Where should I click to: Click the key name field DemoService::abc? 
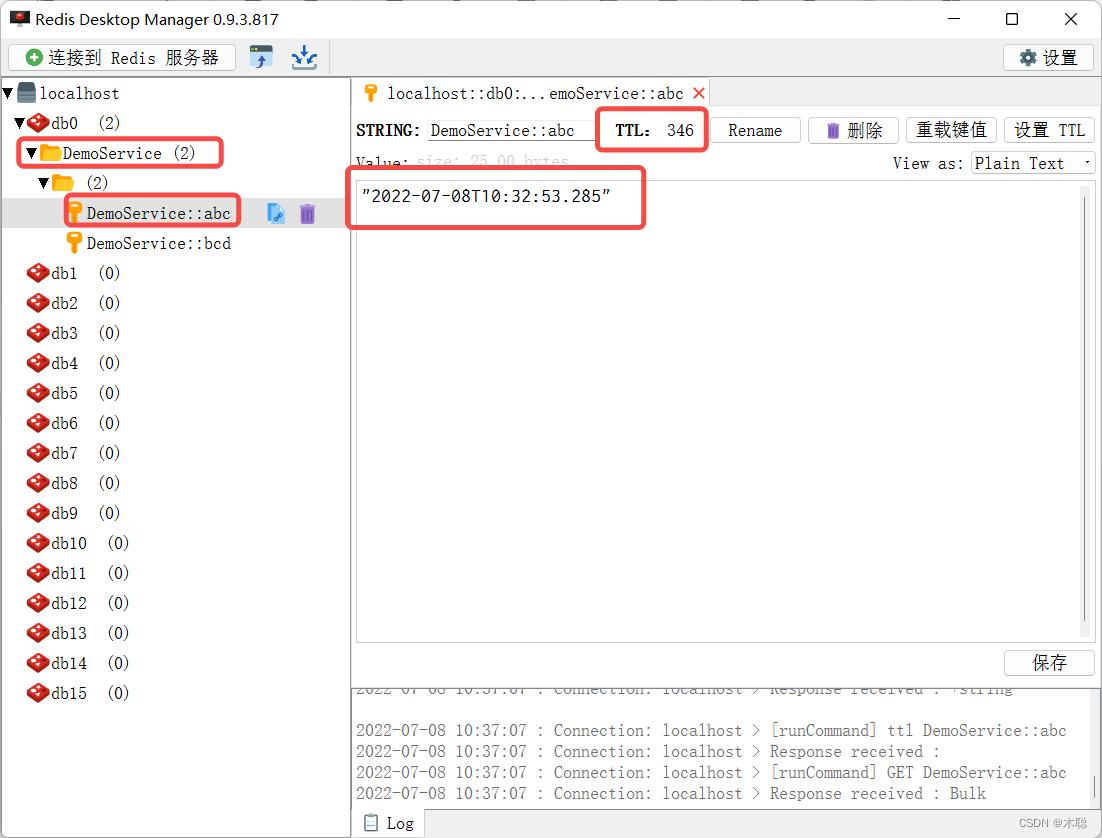coord(512,131)
